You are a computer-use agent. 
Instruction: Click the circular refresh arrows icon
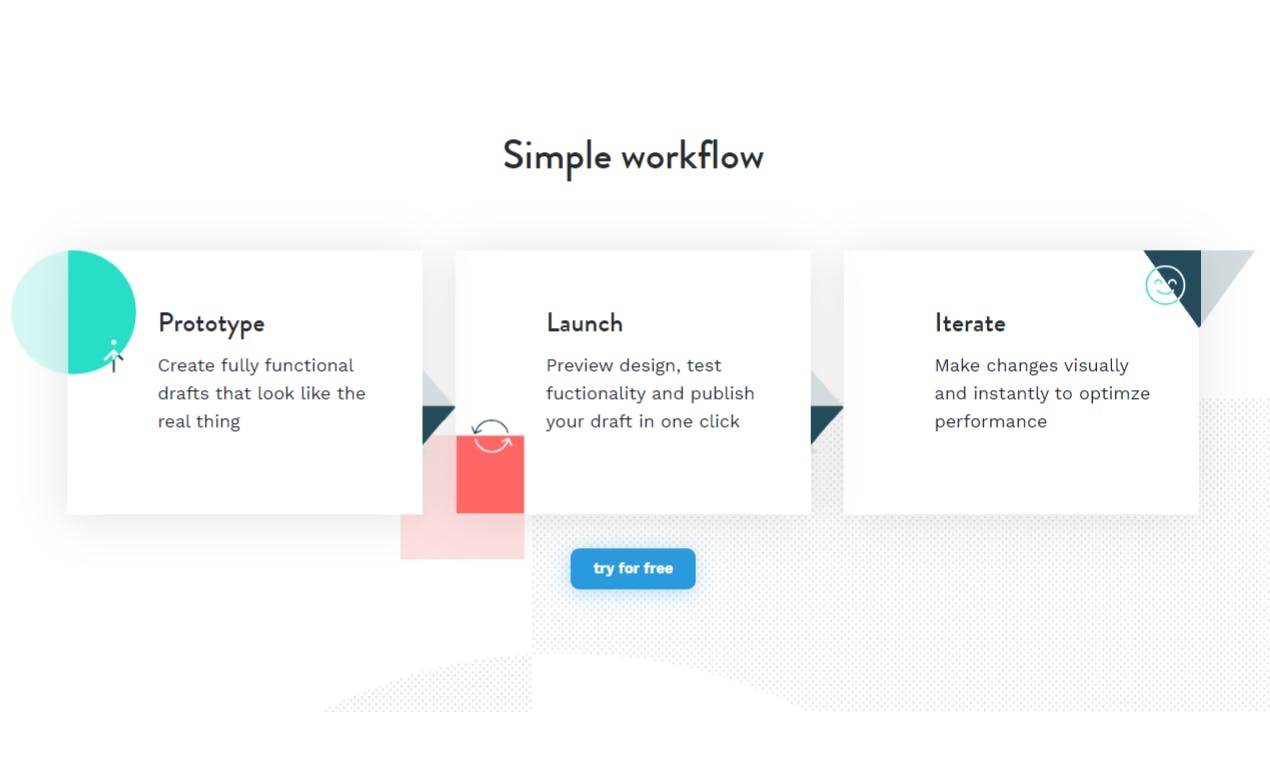[x=491, y=436]
